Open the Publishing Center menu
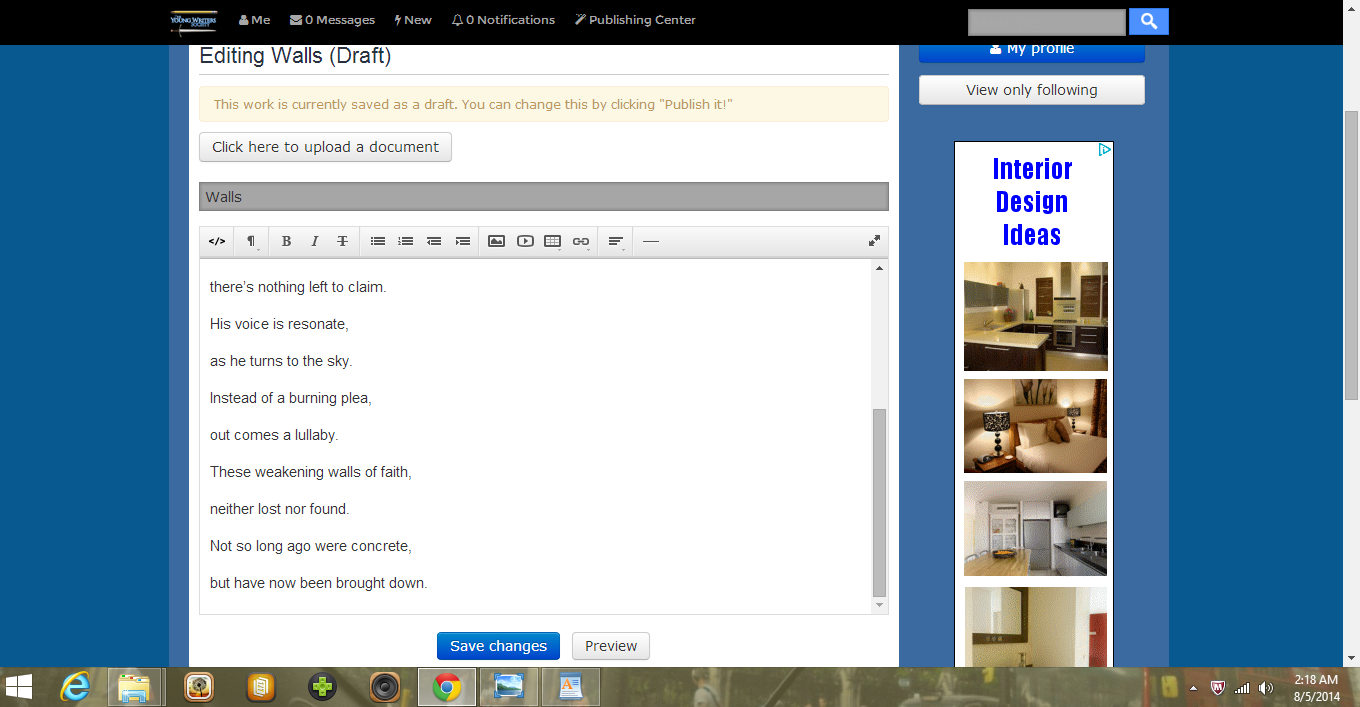Image resolution: width=1360 pixels, height=707 pixels. click(x=635, y=20)
